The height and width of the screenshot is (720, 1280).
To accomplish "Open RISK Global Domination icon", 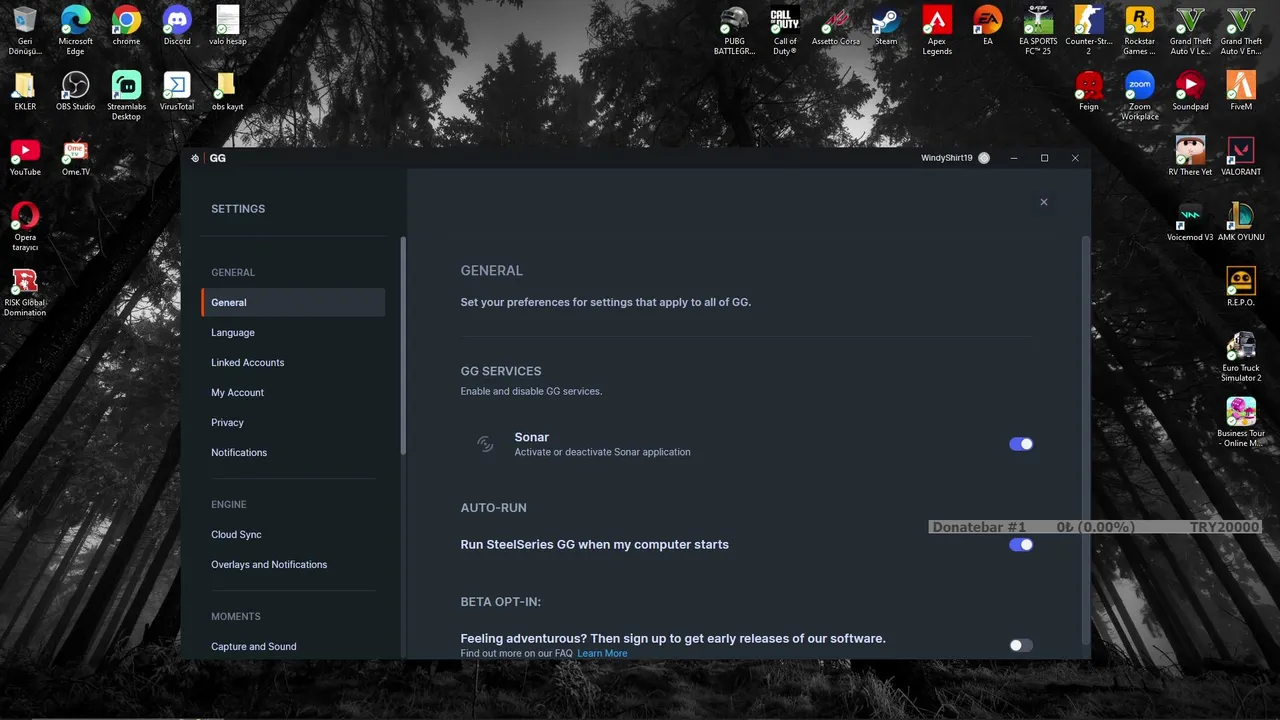I will (x=25, y=282).
